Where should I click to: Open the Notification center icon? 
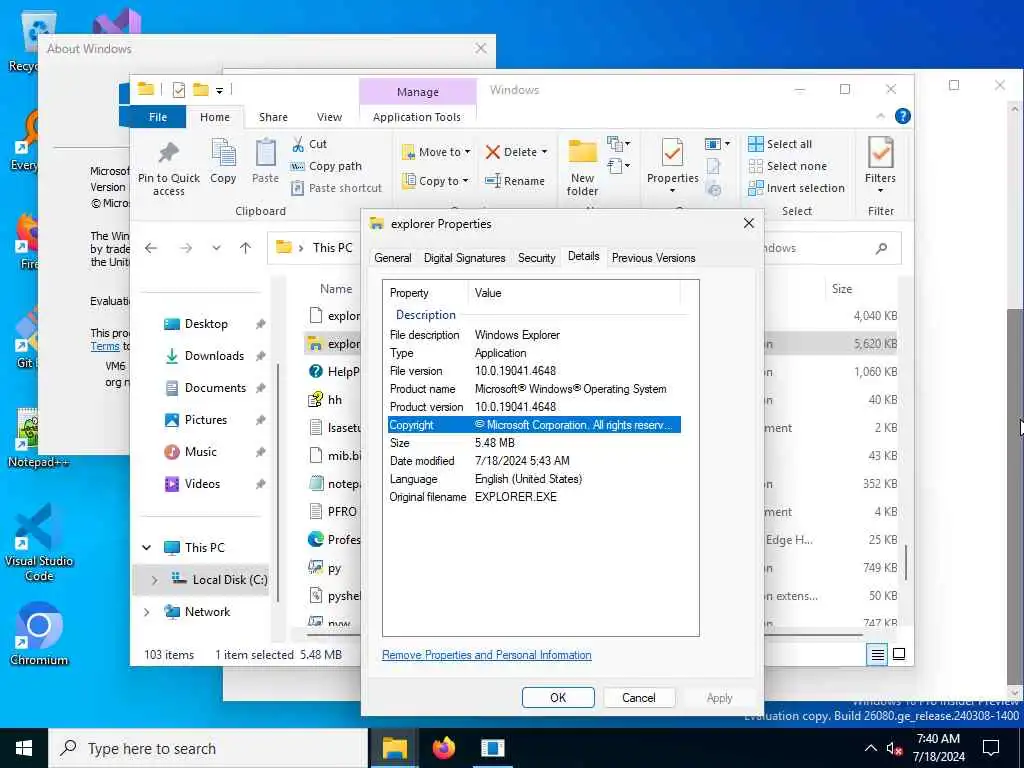(x=991, y=748)
